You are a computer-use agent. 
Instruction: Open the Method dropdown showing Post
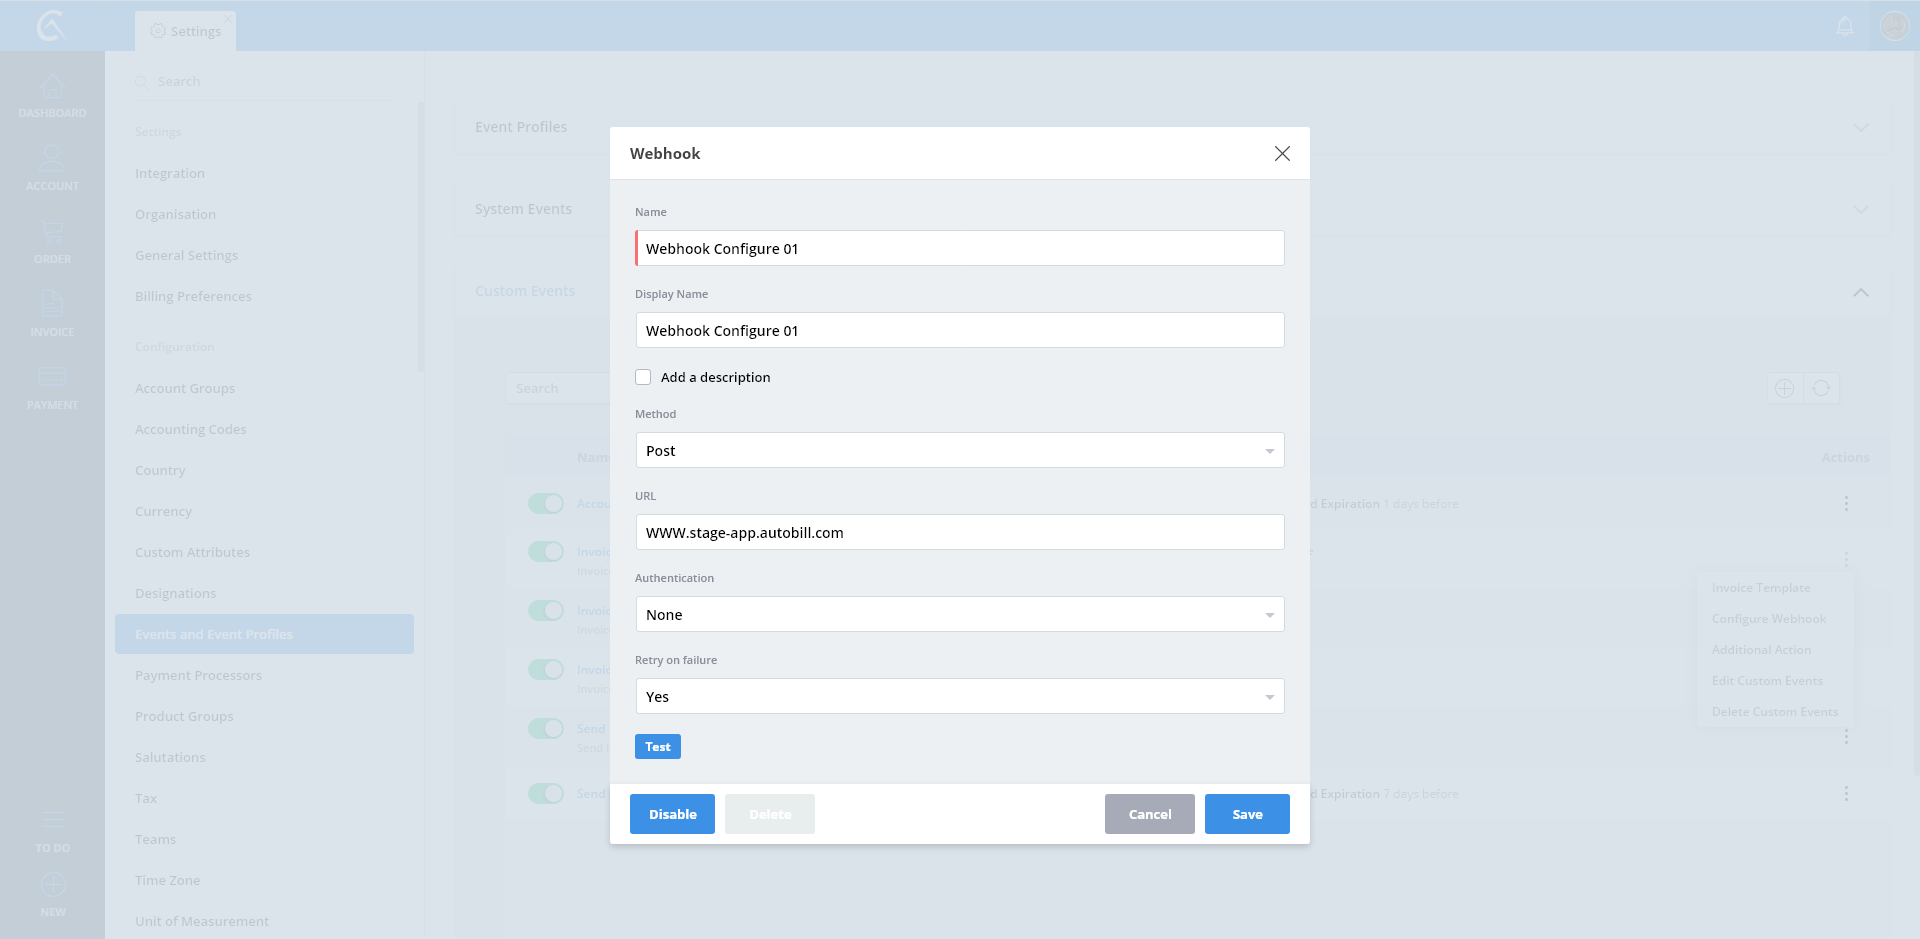coord(959,450)
